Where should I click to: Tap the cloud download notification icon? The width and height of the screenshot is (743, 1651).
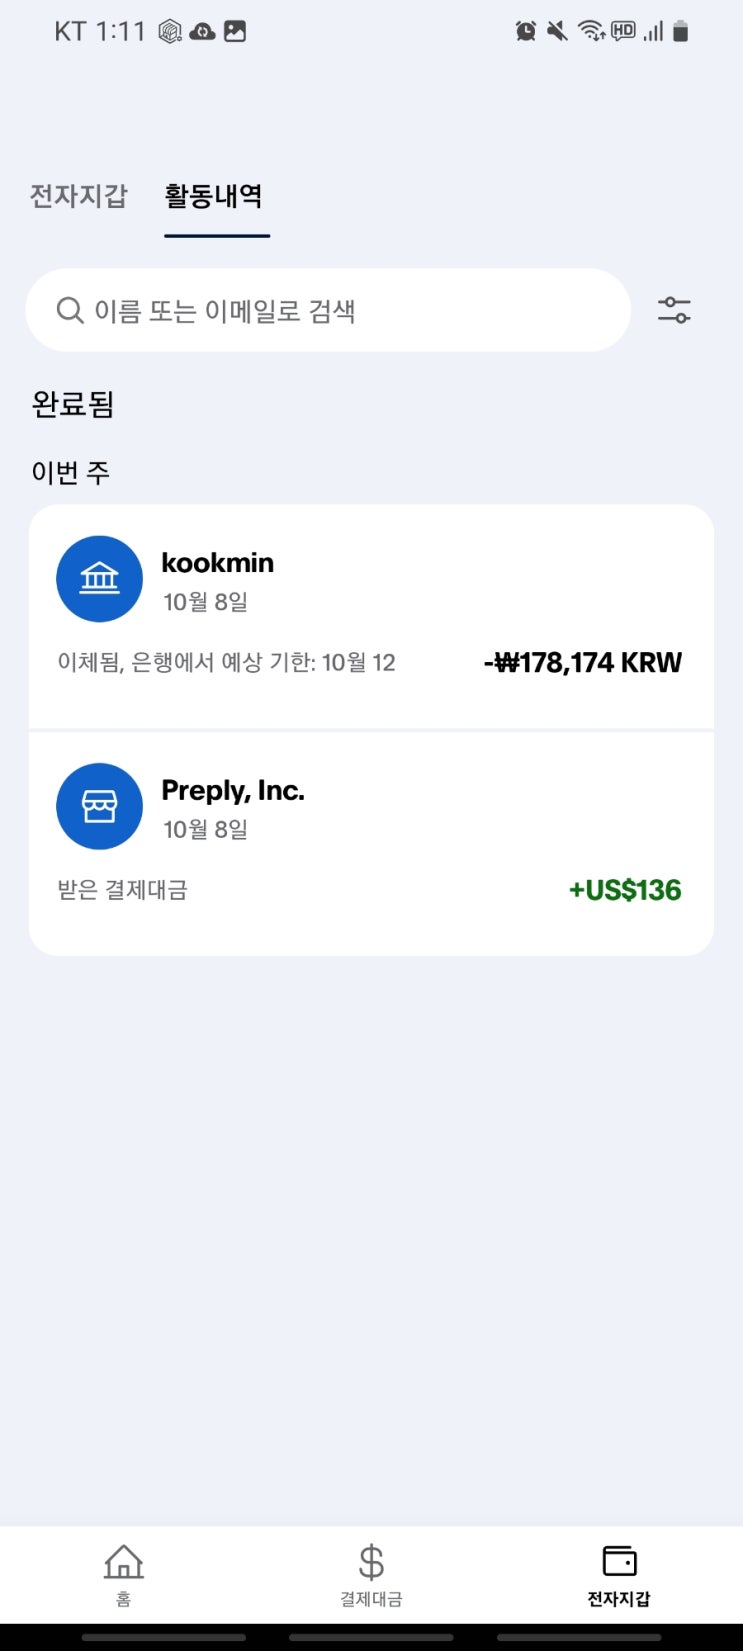[x=202, y=31]
